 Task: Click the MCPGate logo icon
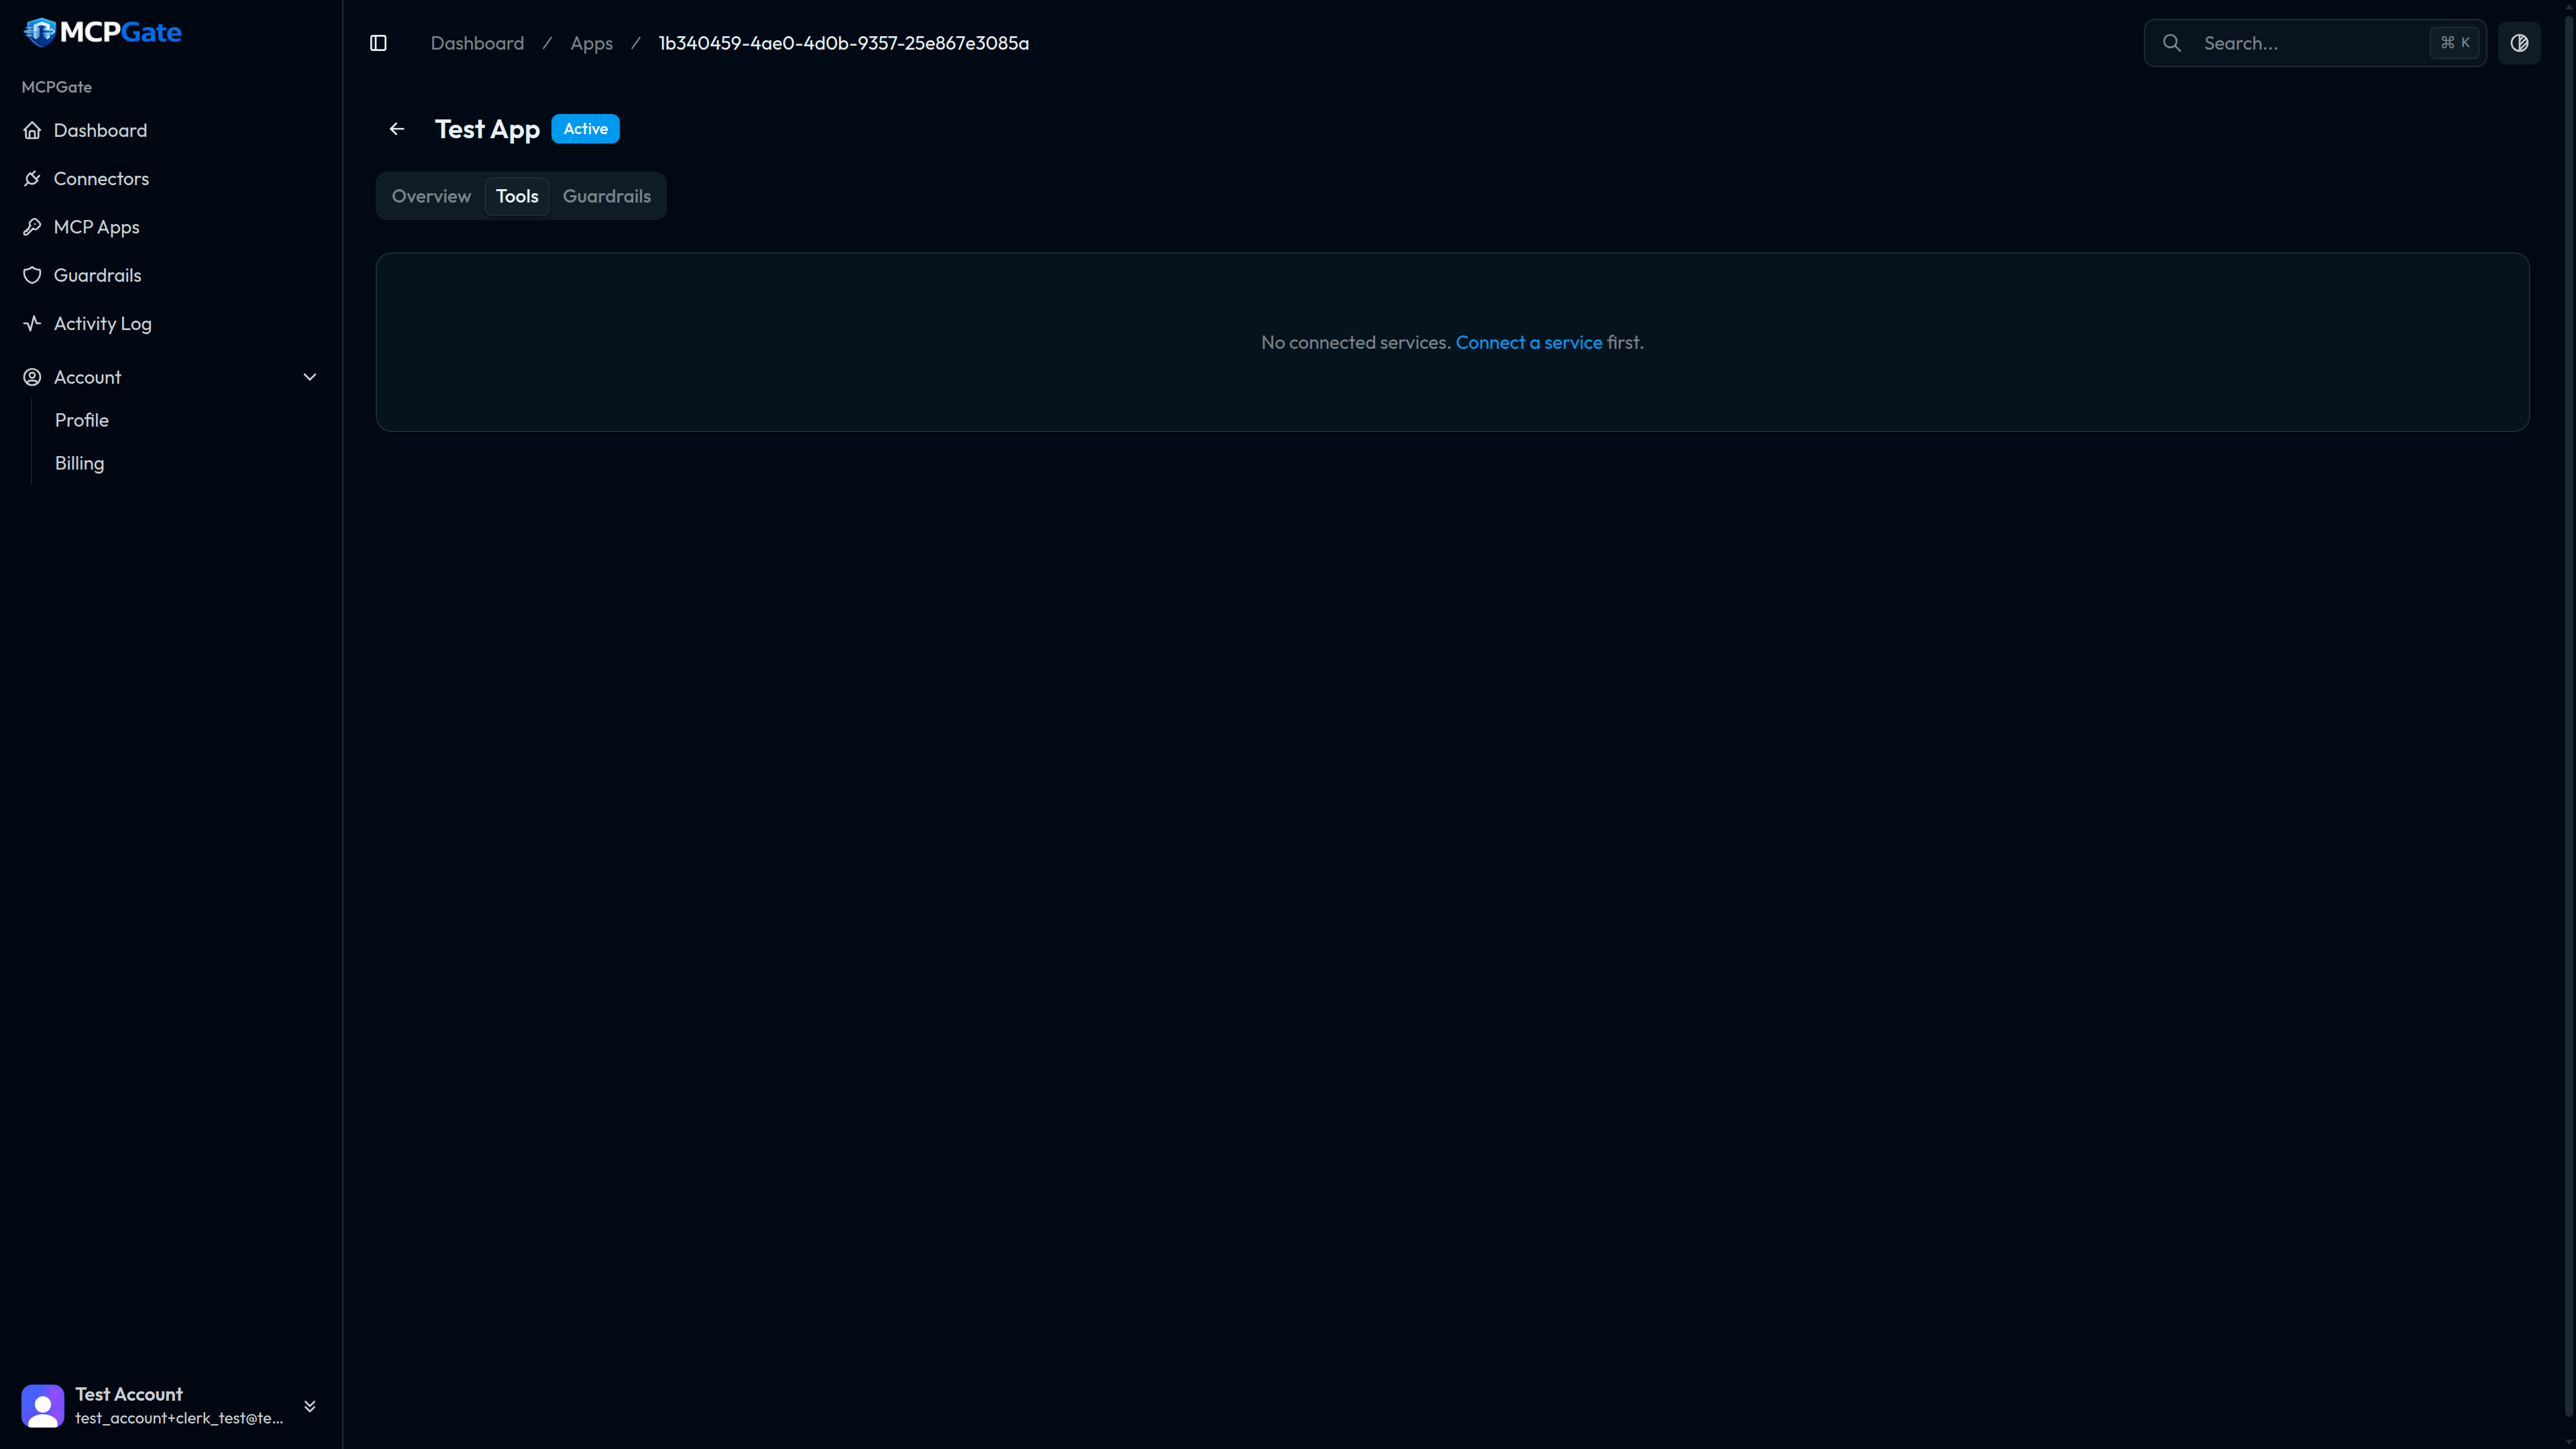40,32
